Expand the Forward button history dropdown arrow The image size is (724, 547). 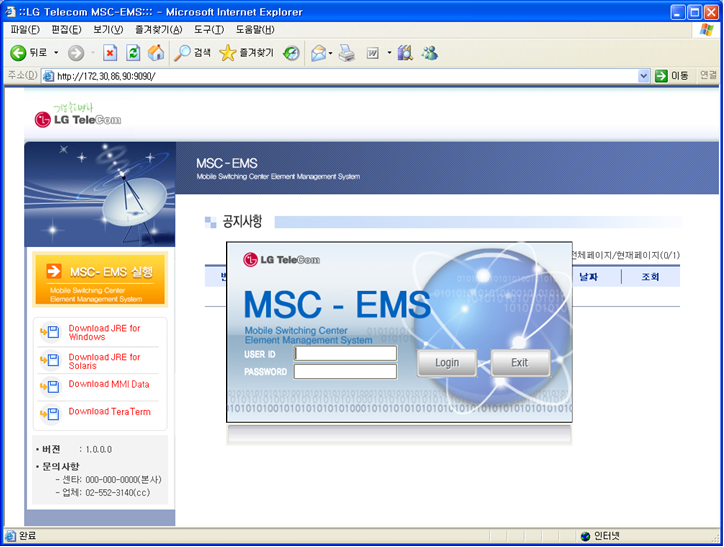click(92, 53)
